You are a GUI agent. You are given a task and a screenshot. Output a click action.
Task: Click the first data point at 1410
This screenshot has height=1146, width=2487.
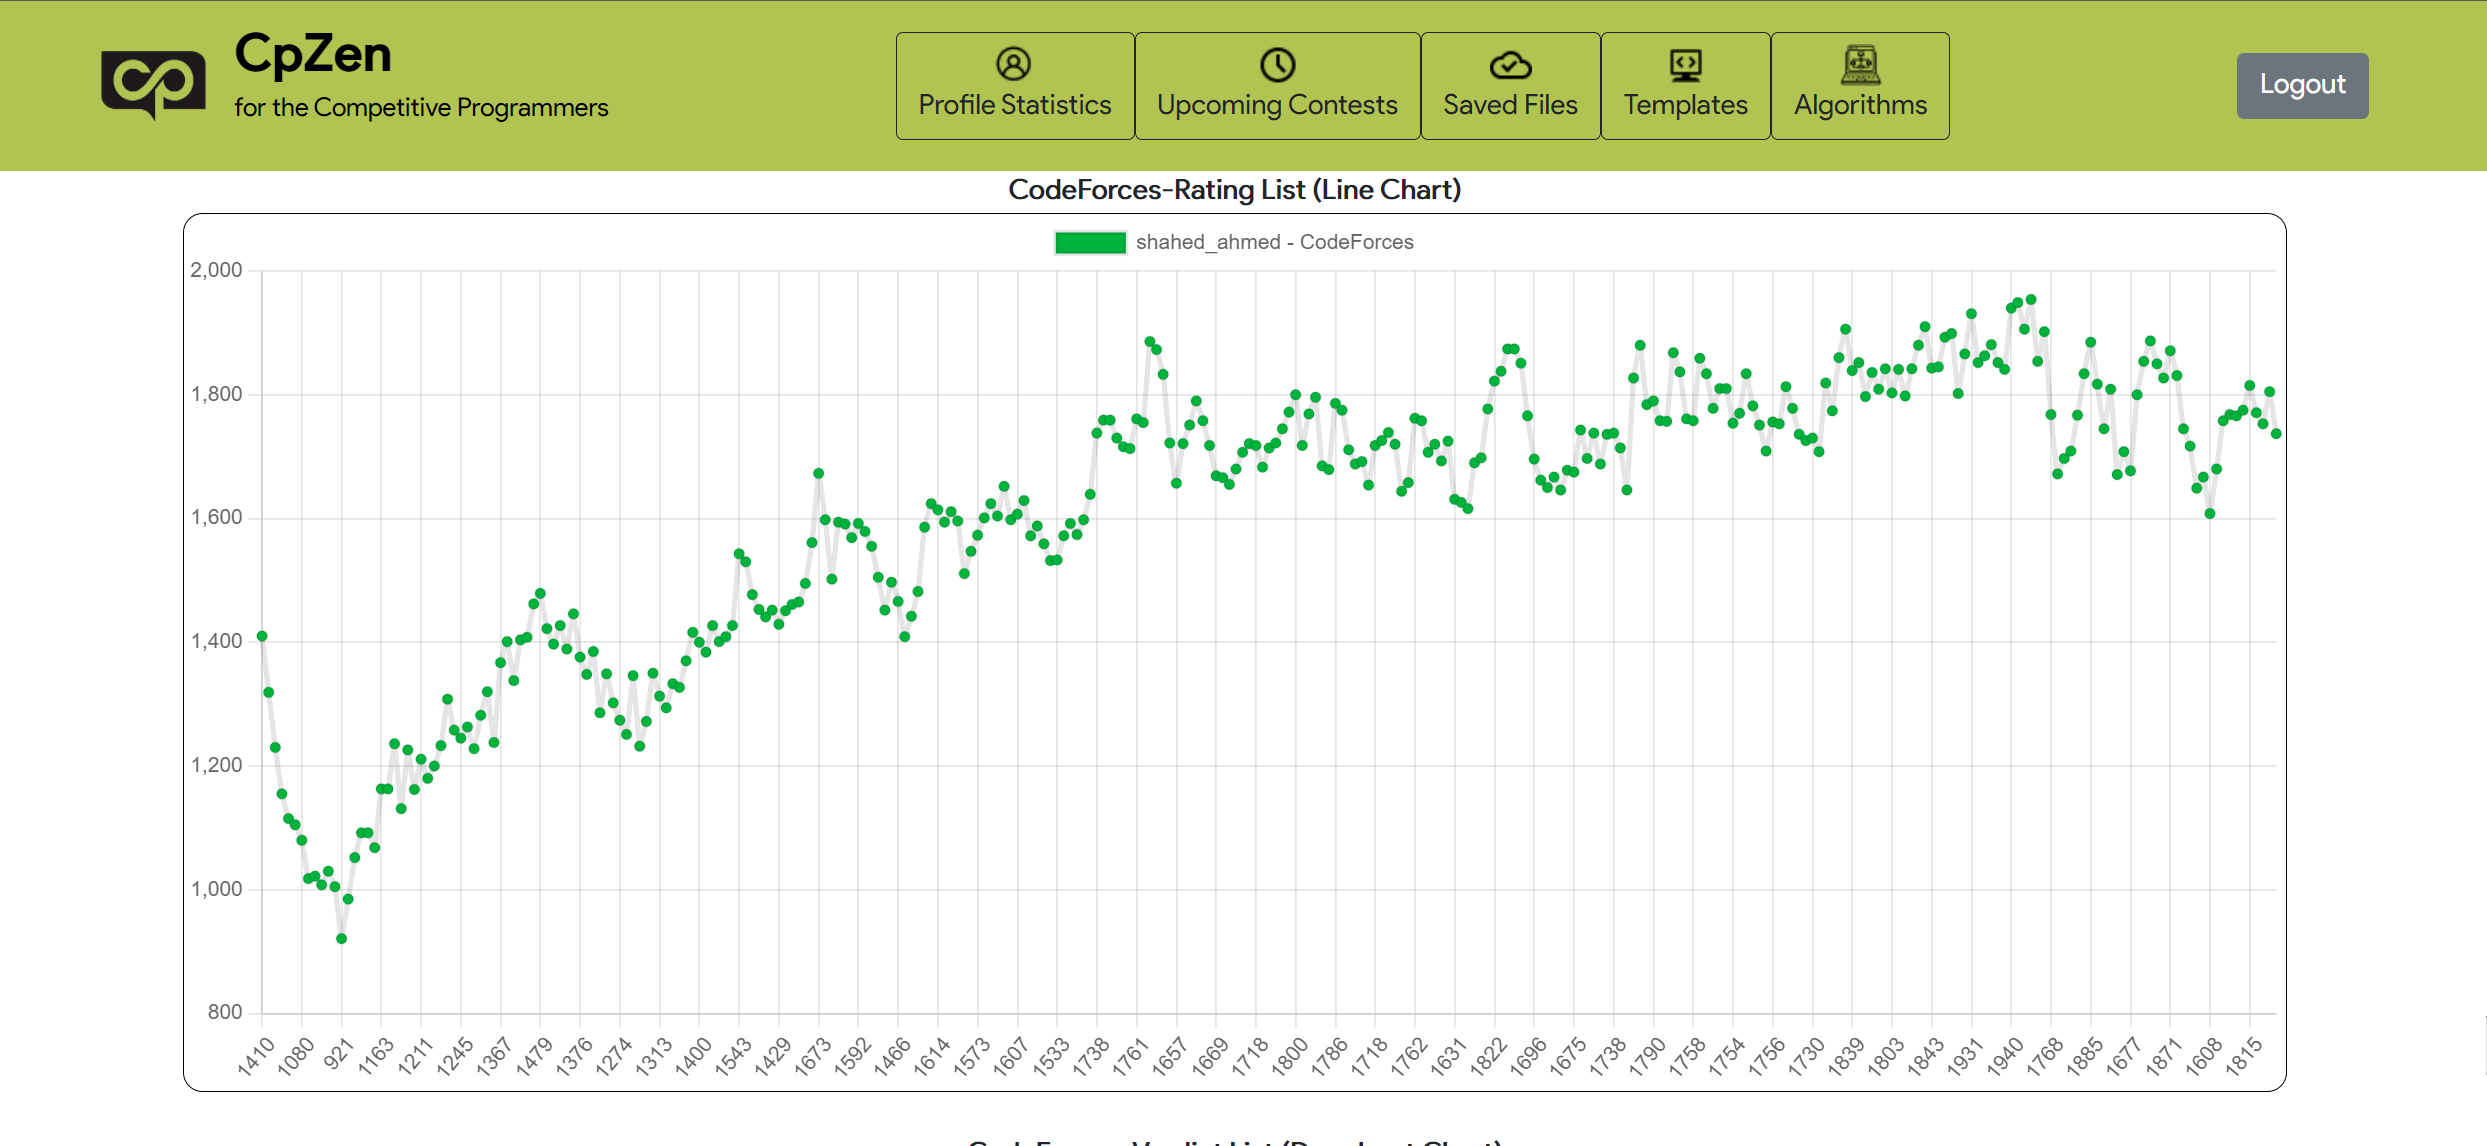(262, 636)
